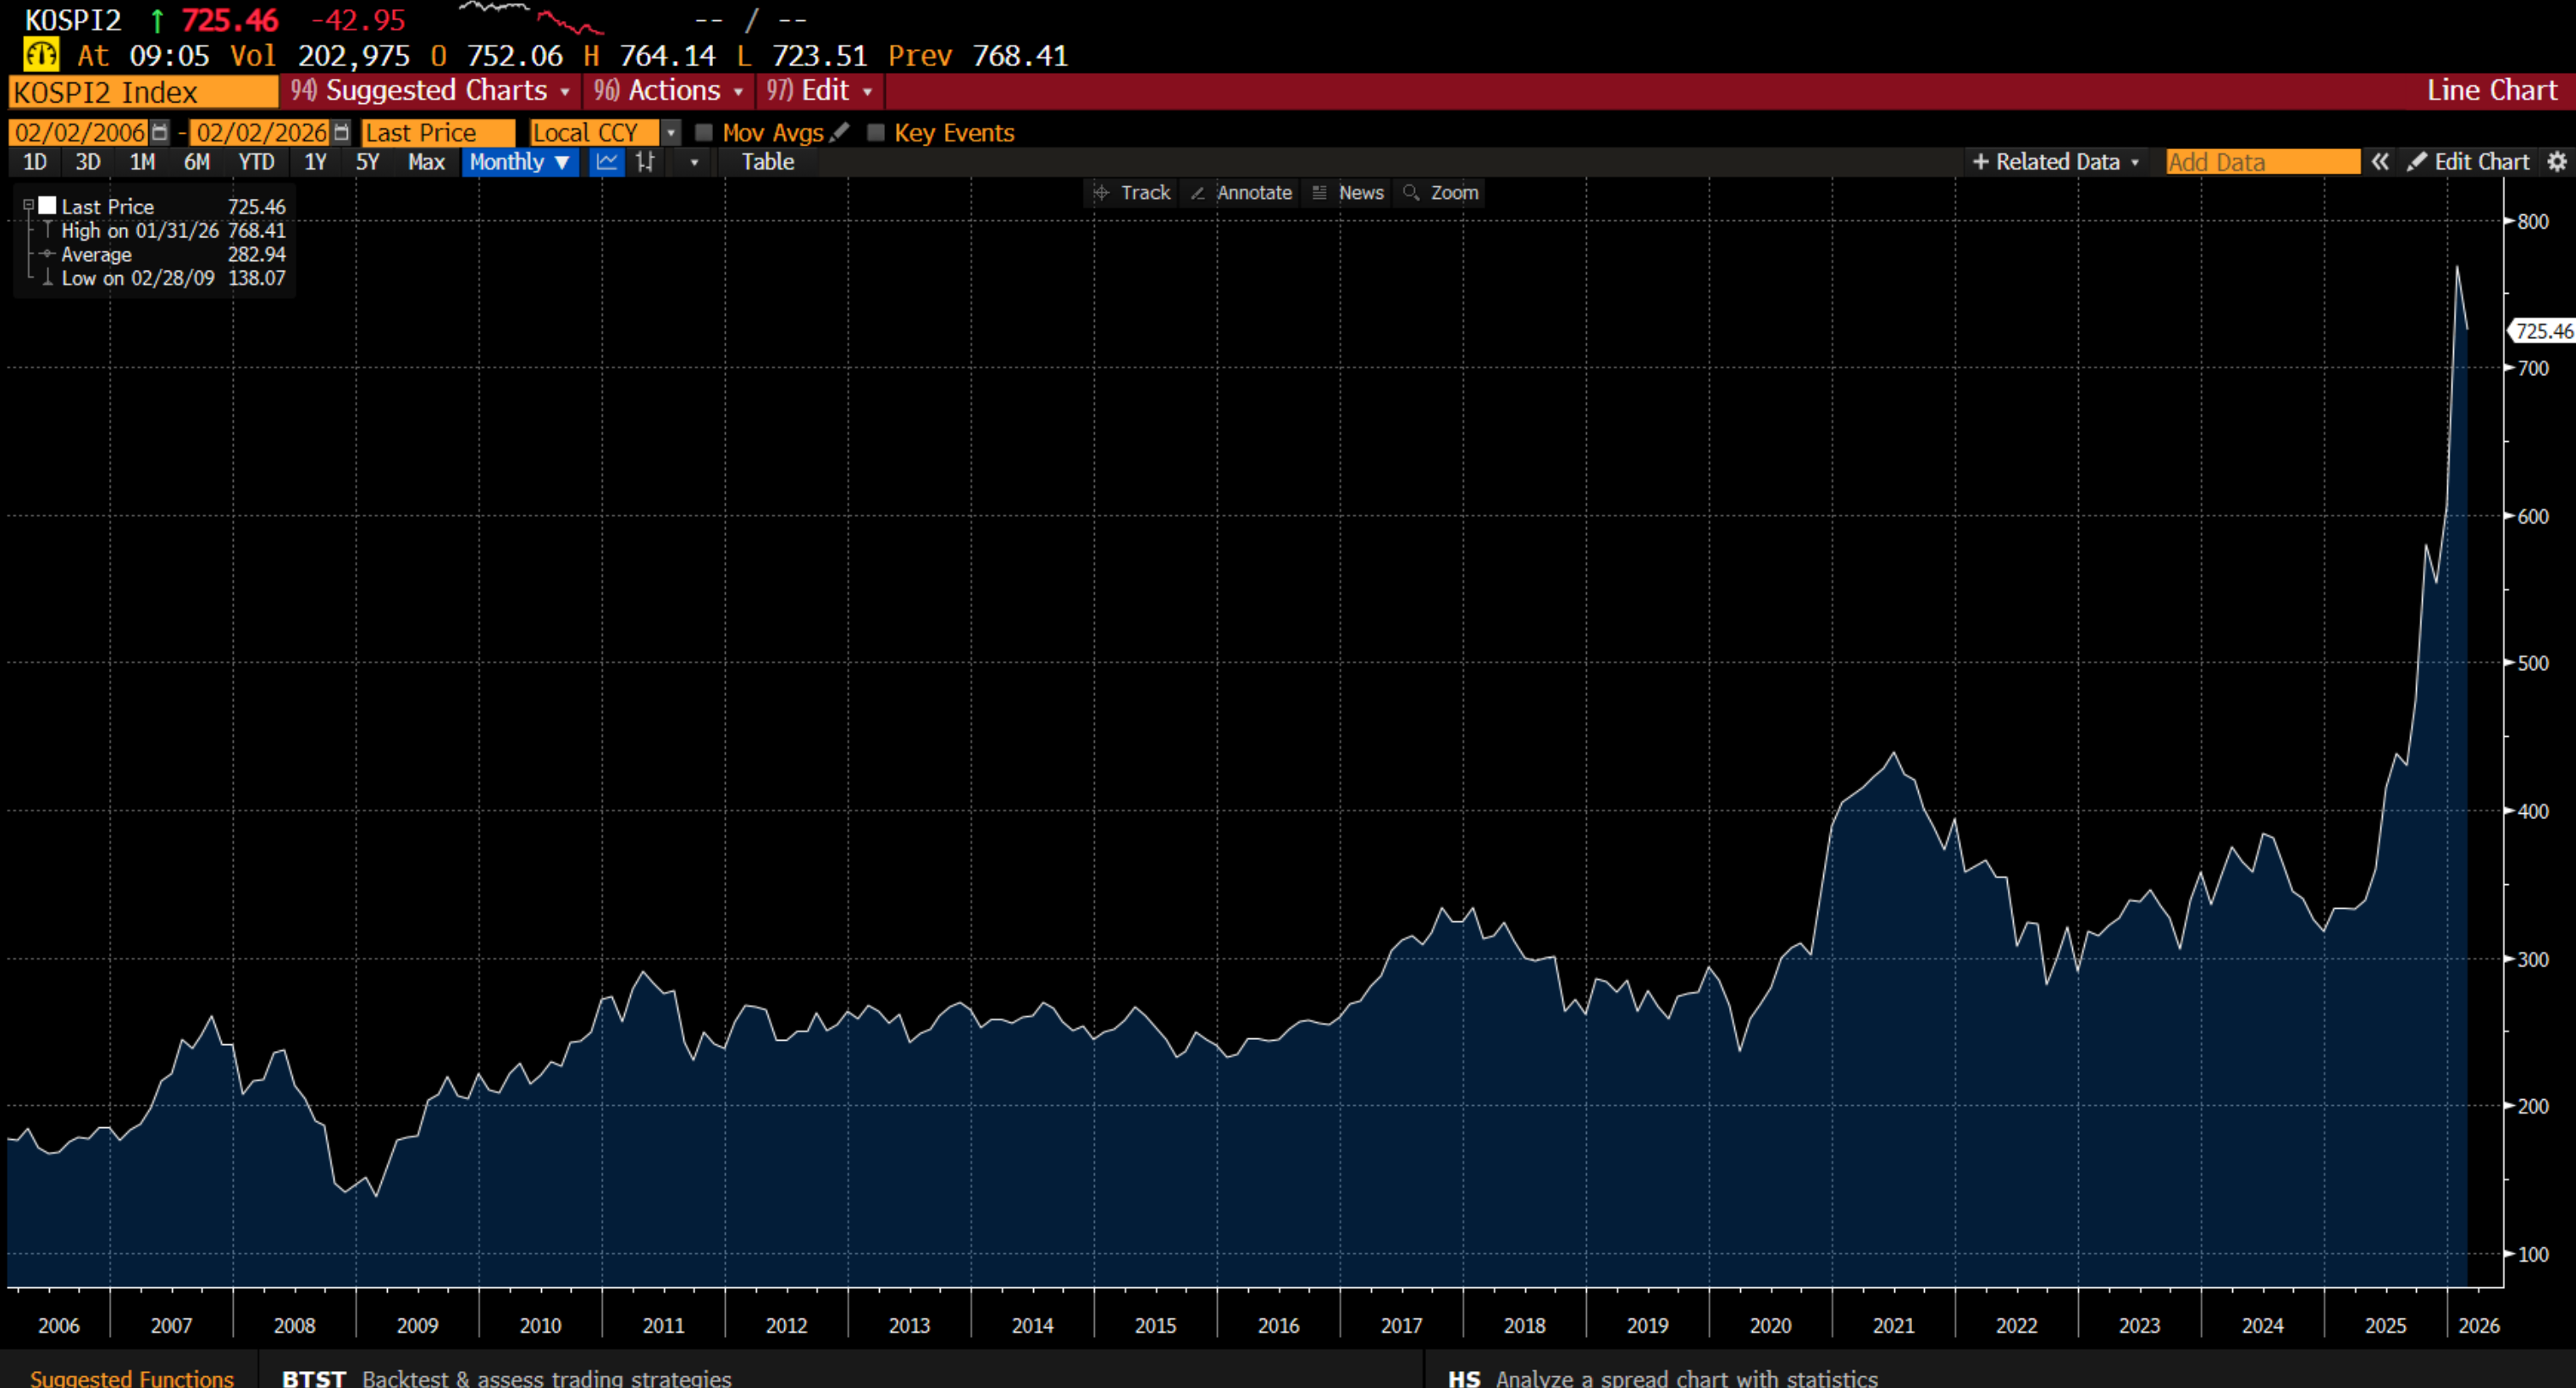The height and width of the screenshot is (1388, 2576).
Task: Open the start date calendar picker
Action: (159, 132)
